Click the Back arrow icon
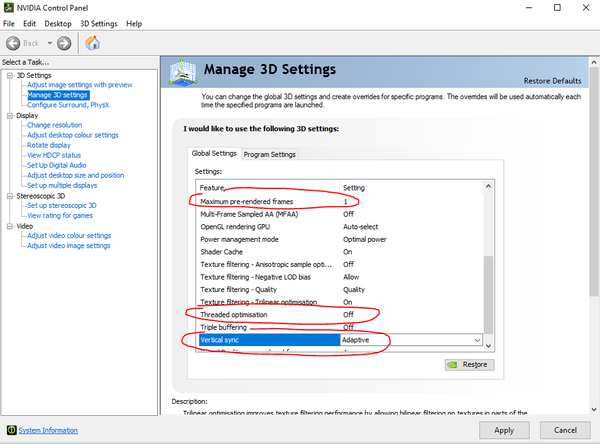 (13, 43)
